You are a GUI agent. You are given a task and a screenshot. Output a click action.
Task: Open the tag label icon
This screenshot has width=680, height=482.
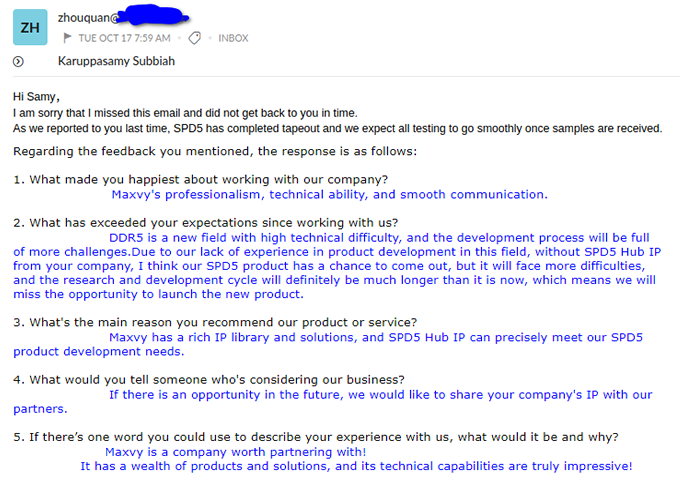pos(195,38)
